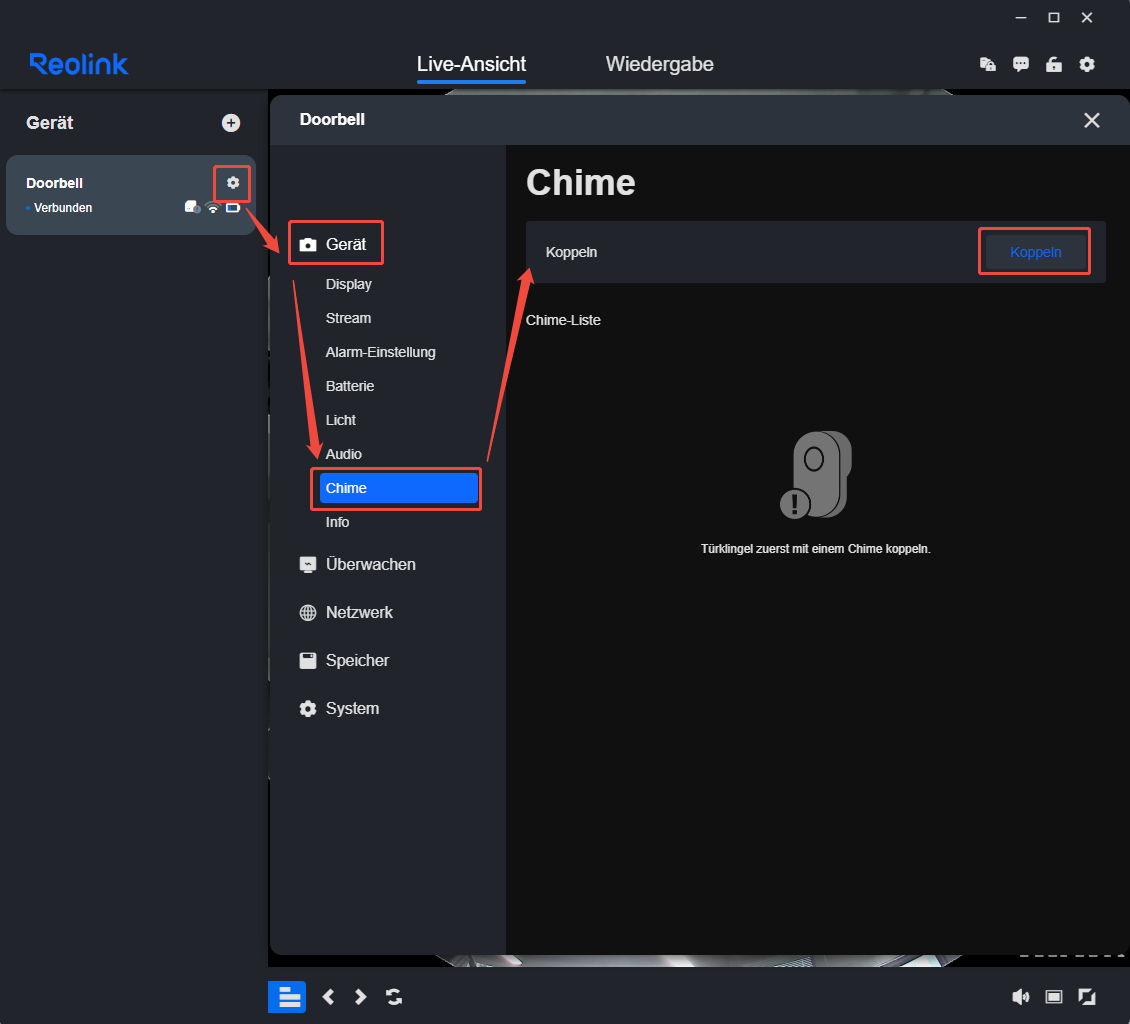
Task: Switch to Wiedergabe tab
Action: (659, 64)
